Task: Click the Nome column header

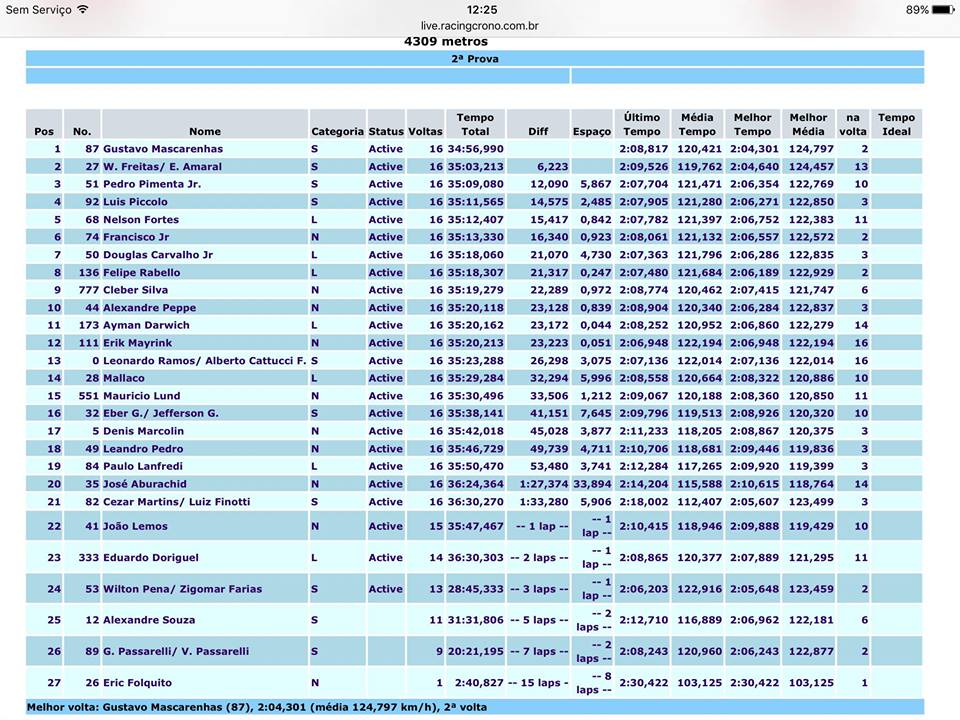Action: pos(205,131)
